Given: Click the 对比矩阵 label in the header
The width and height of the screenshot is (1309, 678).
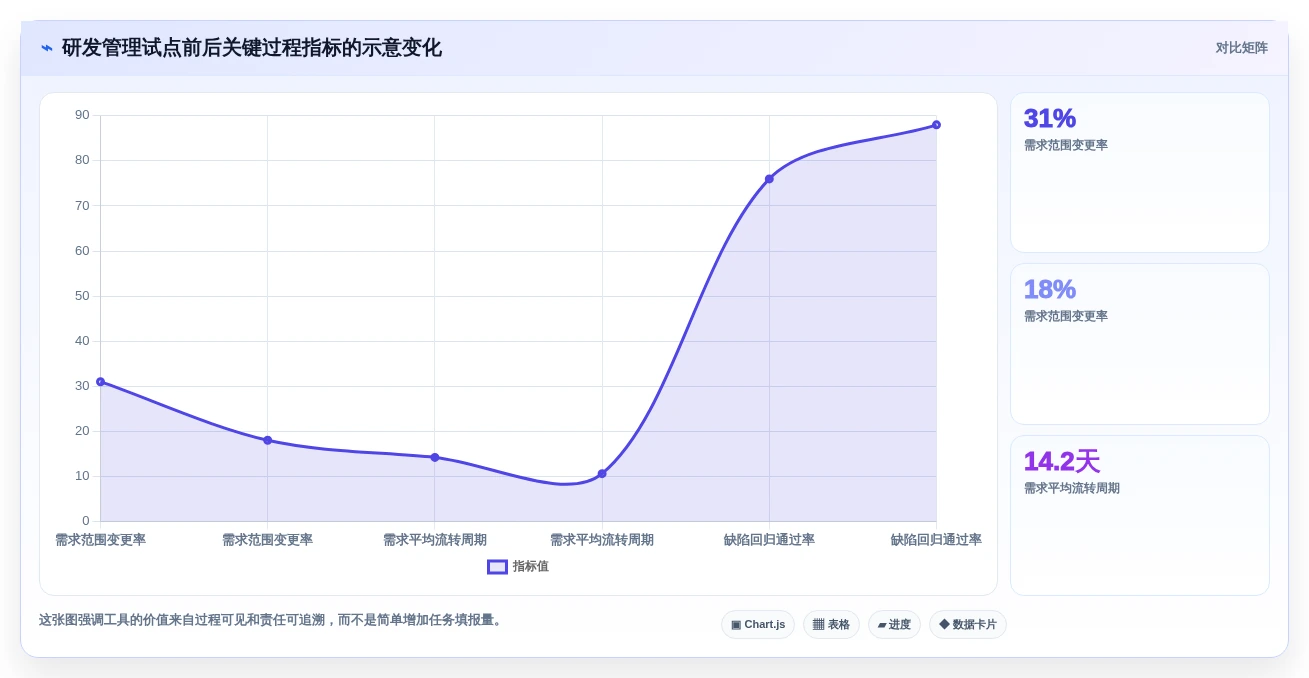Looking at the screenshot, I should tap(1242, 48).
